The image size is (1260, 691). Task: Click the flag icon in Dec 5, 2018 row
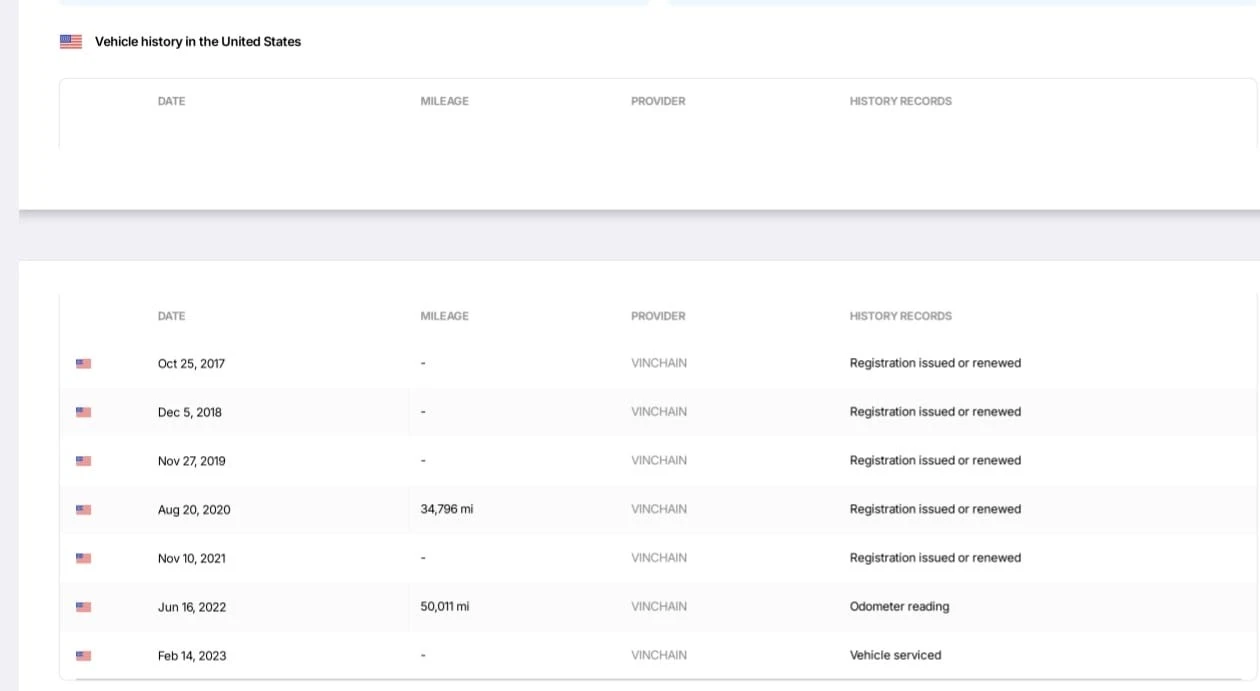coord(84,412)
